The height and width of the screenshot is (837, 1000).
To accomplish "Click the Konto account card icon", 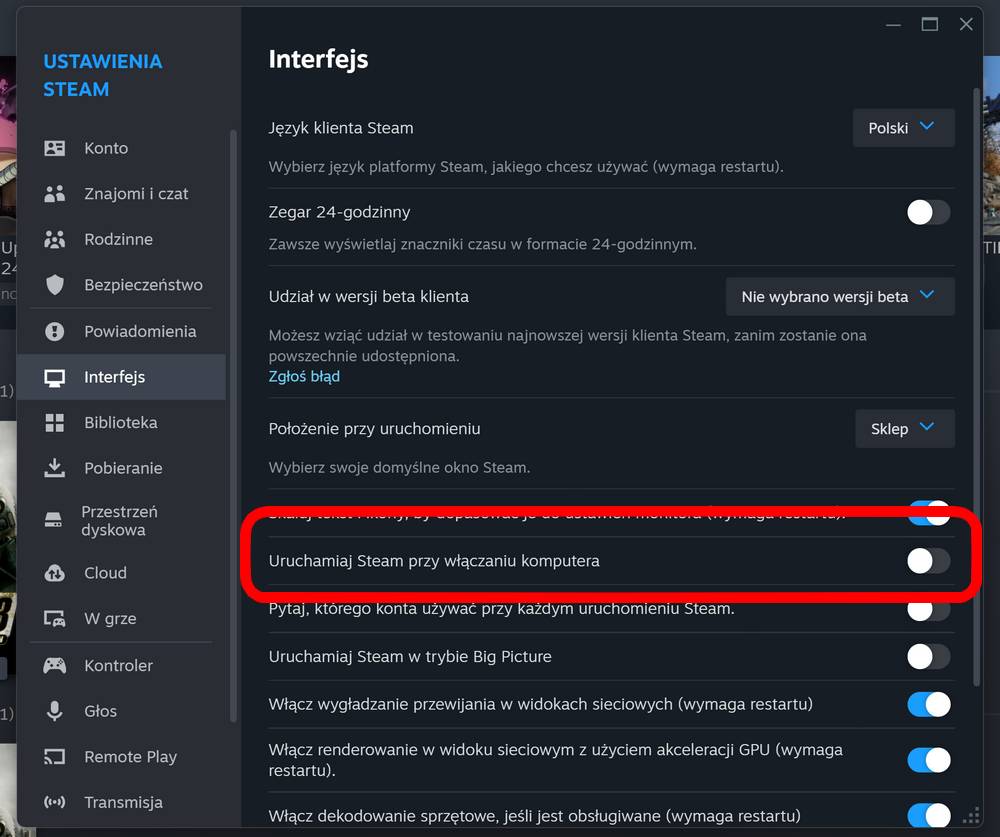I will tap(54, 148).
